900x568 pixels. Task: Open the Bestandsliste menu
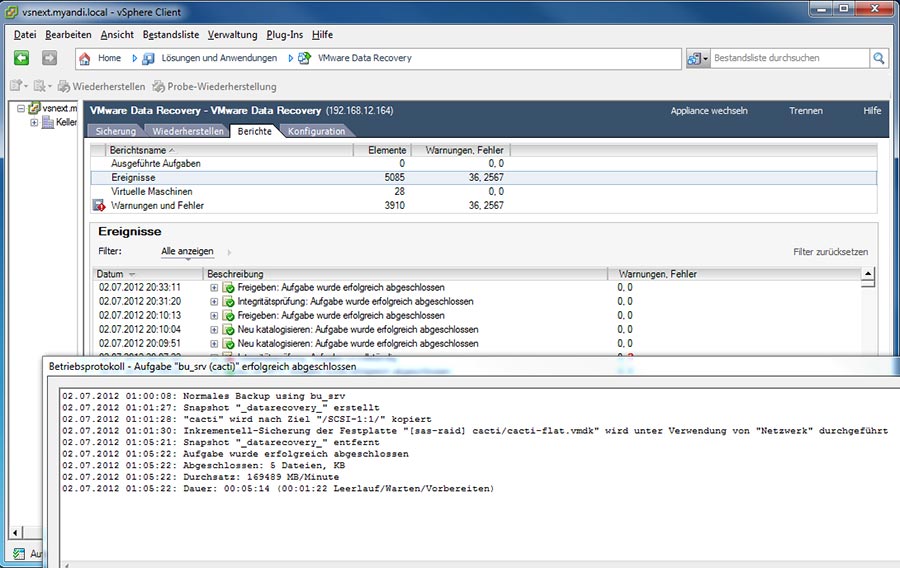[170, 34]
